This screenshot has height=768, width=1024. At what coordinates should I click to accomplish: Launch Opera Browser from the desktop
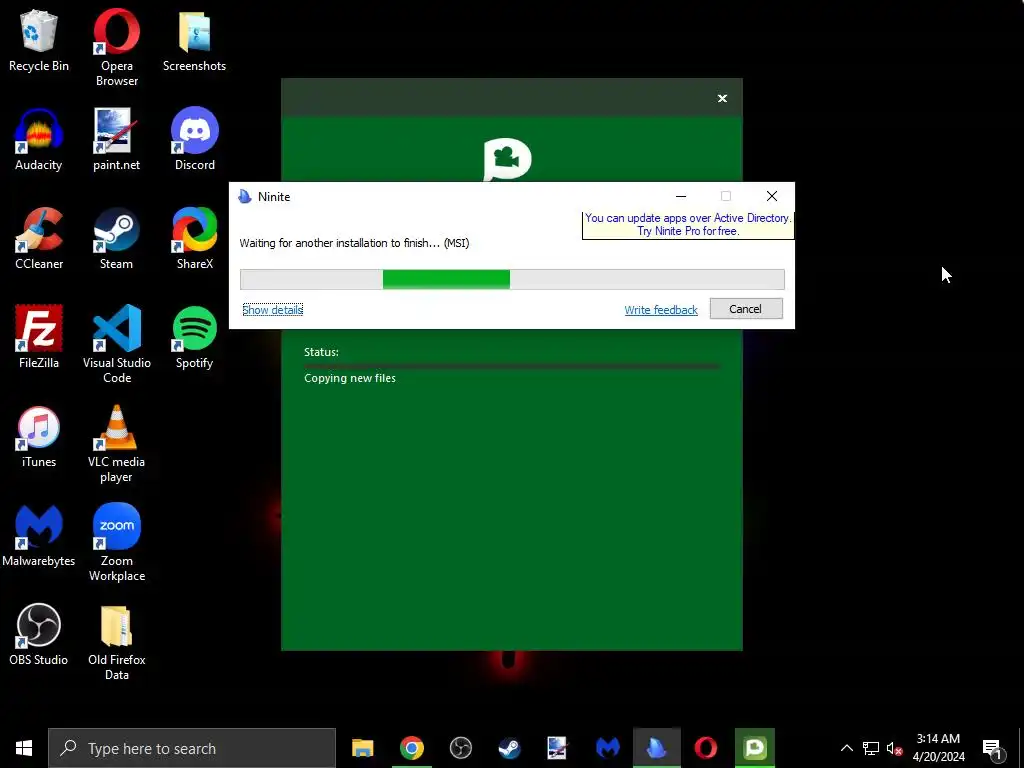click(116, 47)
